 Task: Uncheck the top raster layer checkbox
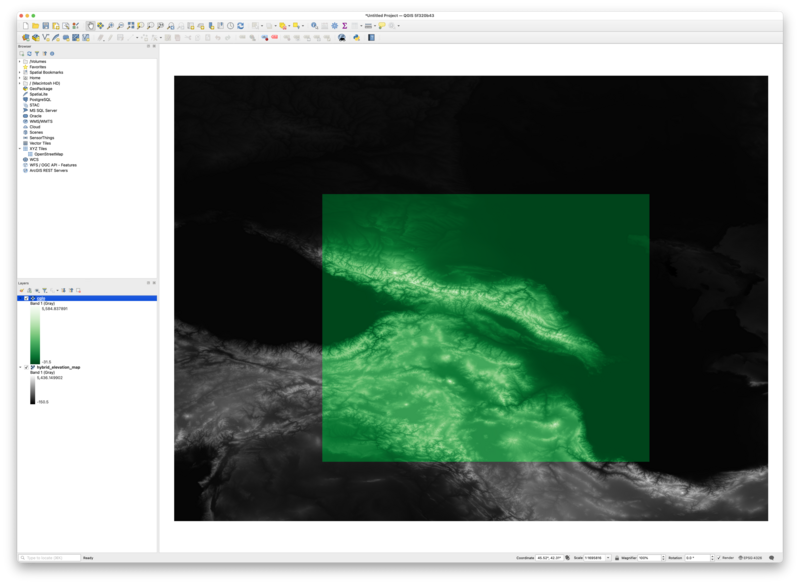[25, 298]
